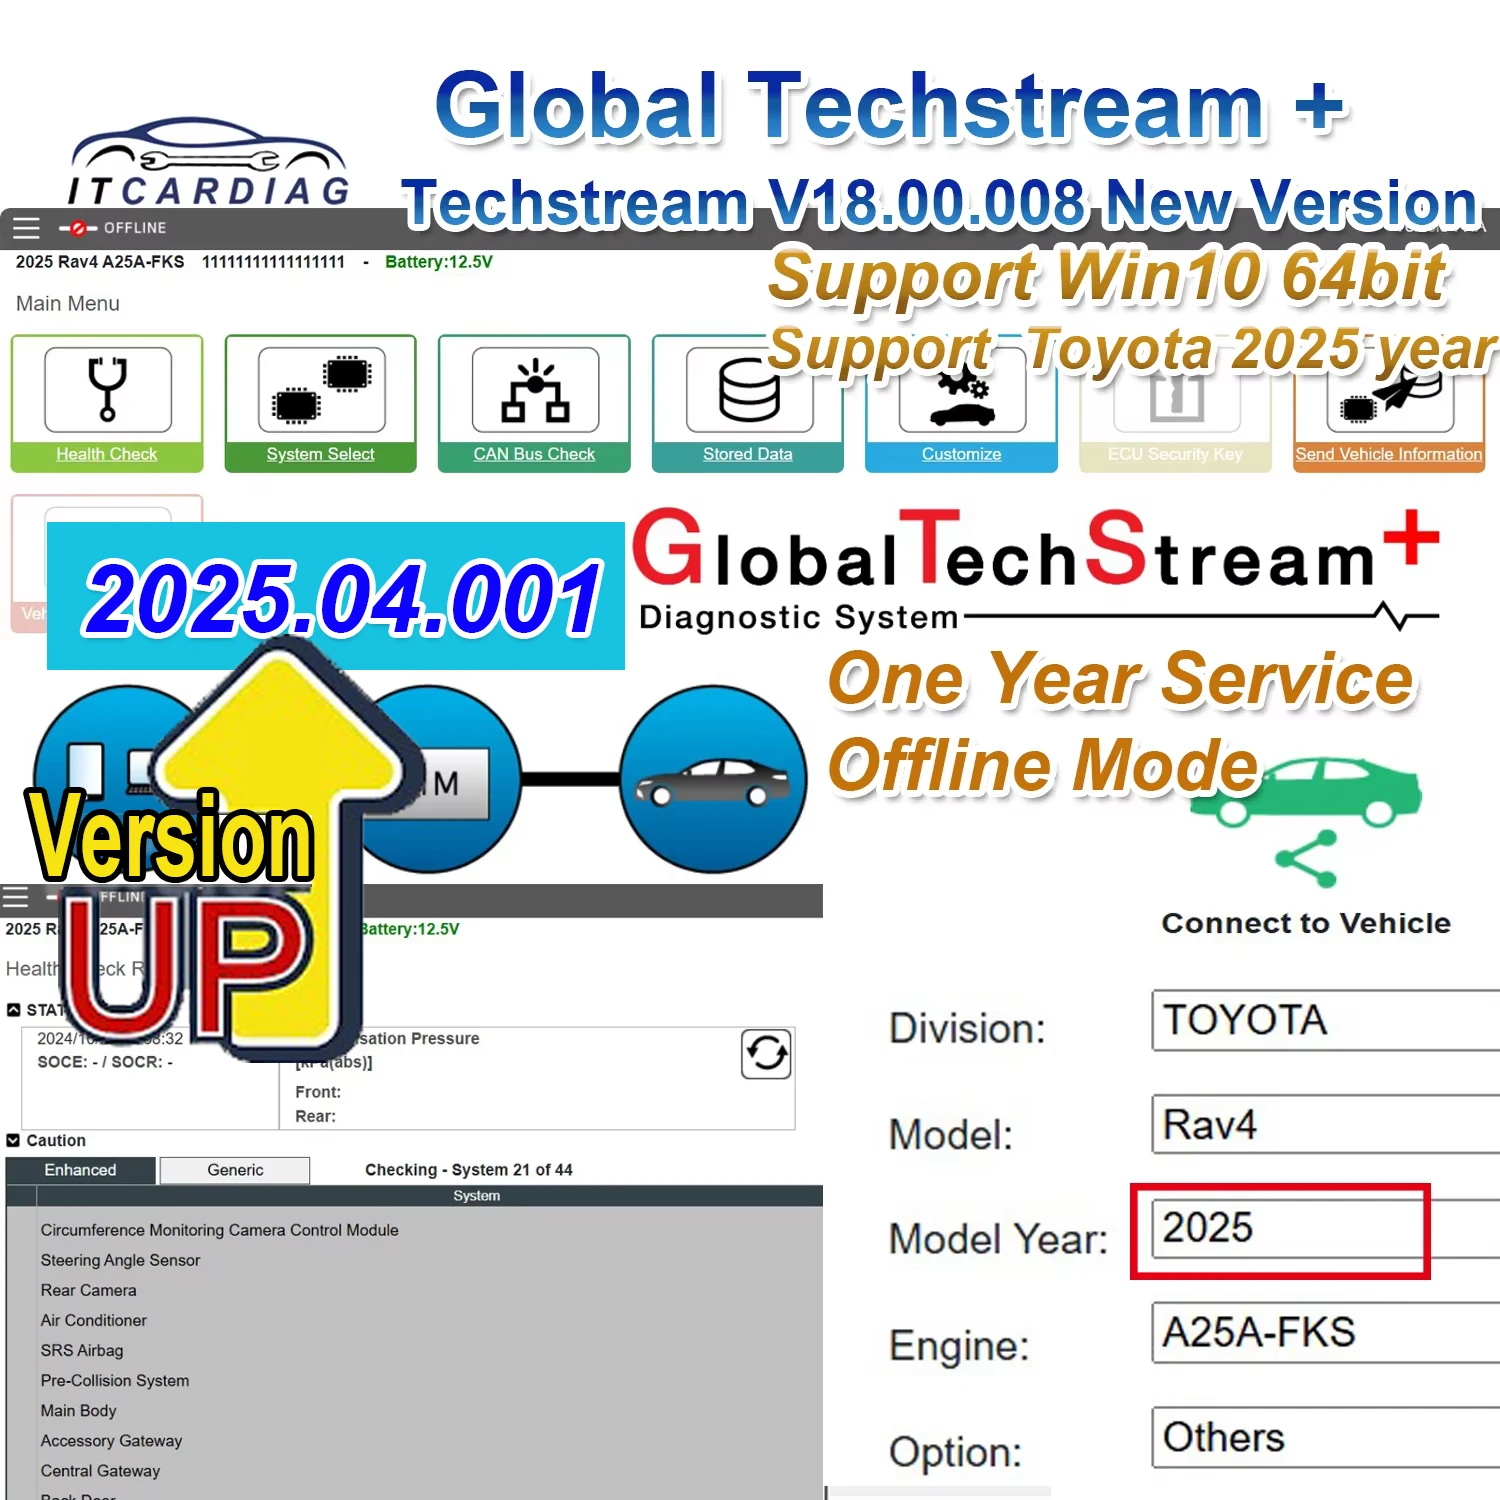Click the VIN number 11111111111111111
1500x1500 pixels.
[x=273, y=262]
